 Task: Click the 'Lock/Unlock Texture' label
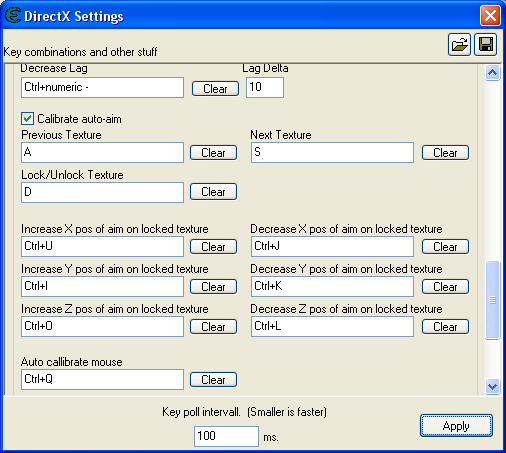click(x=72, y=175)
